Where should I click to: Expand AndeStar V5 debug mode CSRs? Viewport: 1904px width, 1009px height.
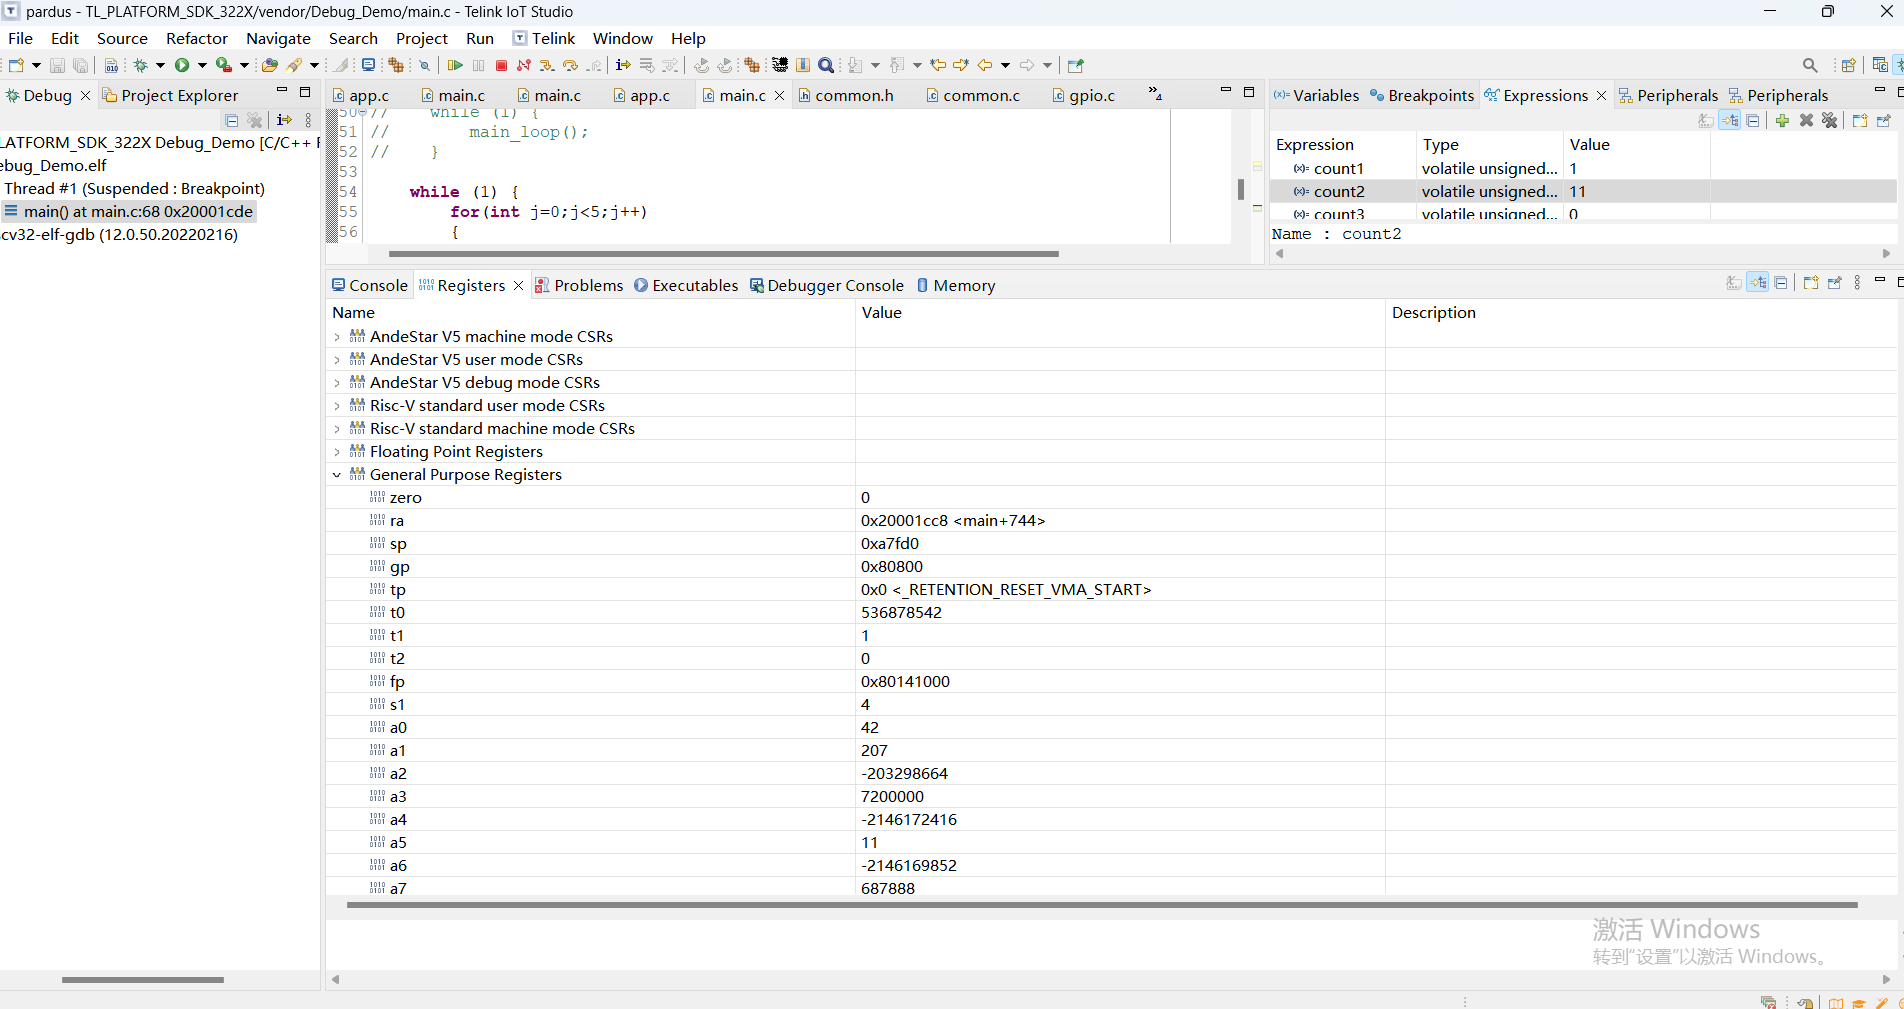tap(337, 383)
